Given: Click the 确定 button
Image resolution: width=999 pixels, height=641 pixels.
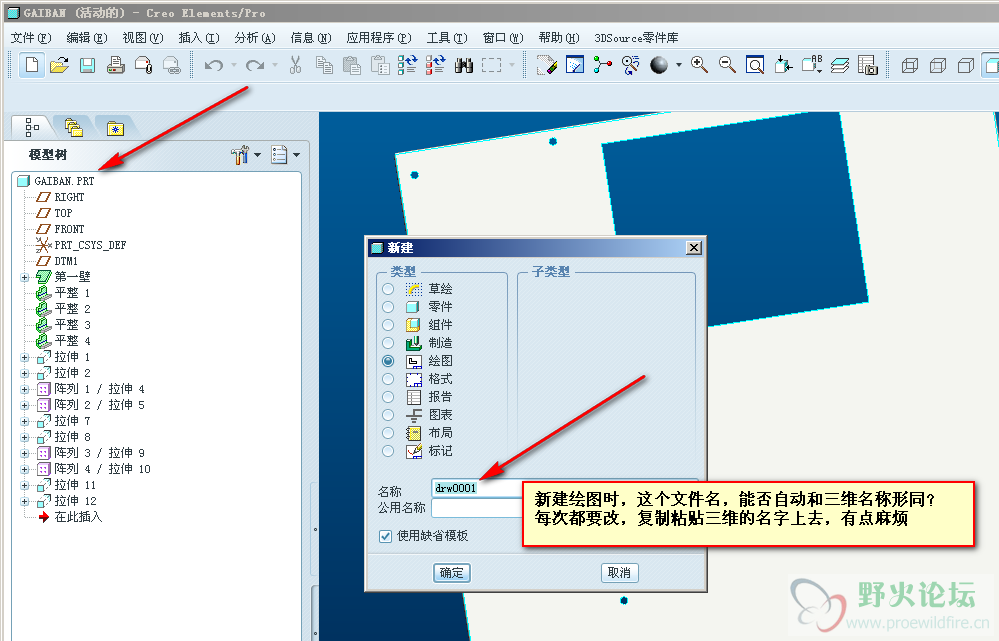Looking at the screenshot, I should [452, 573].
